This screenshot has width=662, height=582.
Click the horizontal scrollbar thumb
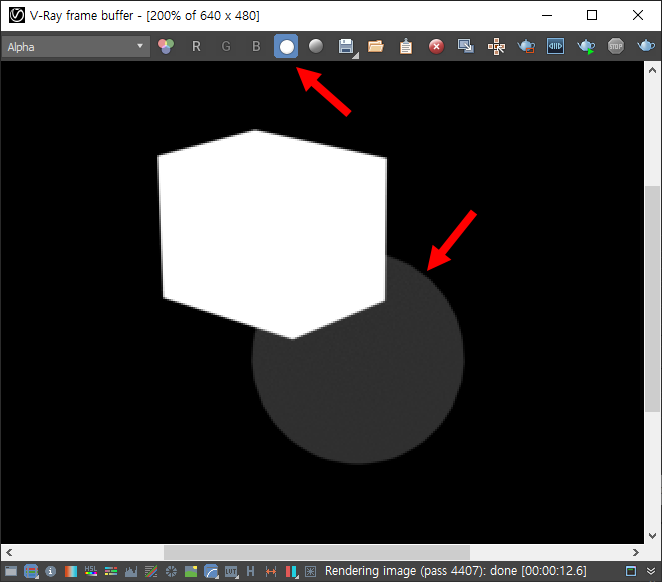[317, 552]
